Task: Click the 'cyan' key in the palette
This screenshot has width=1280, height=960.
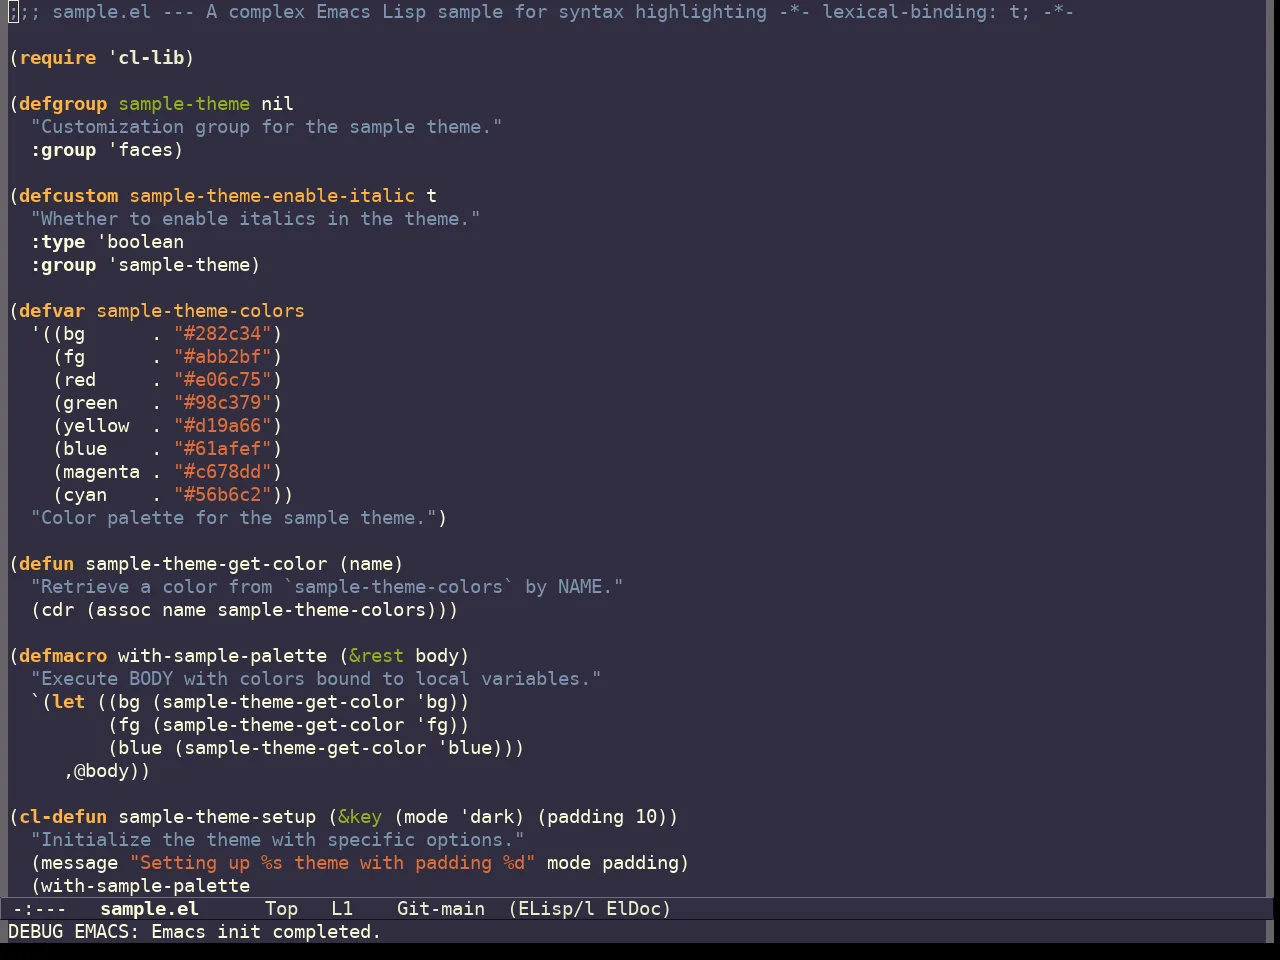Action: click(x=85, y=495)
